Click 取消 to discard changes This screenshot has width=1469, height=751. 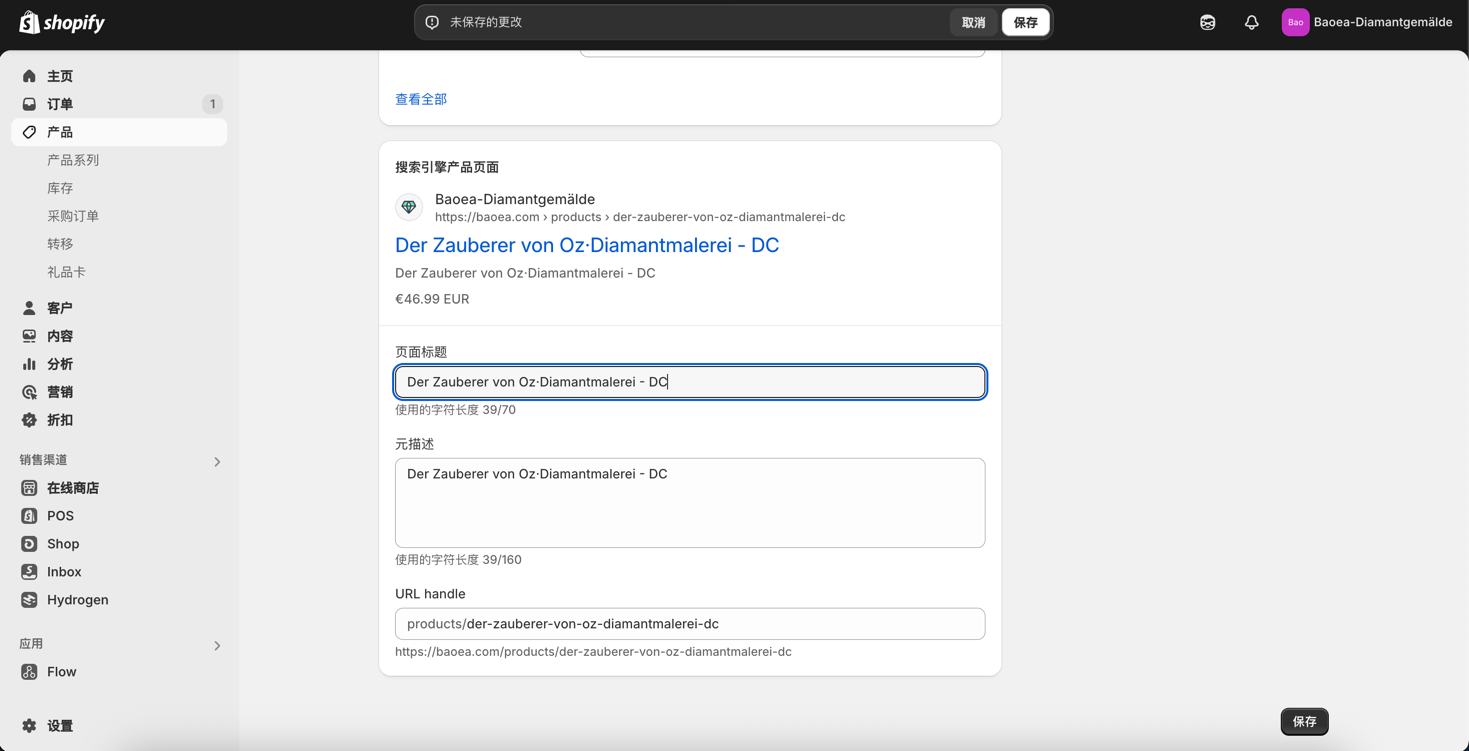[x=973, y=22]
